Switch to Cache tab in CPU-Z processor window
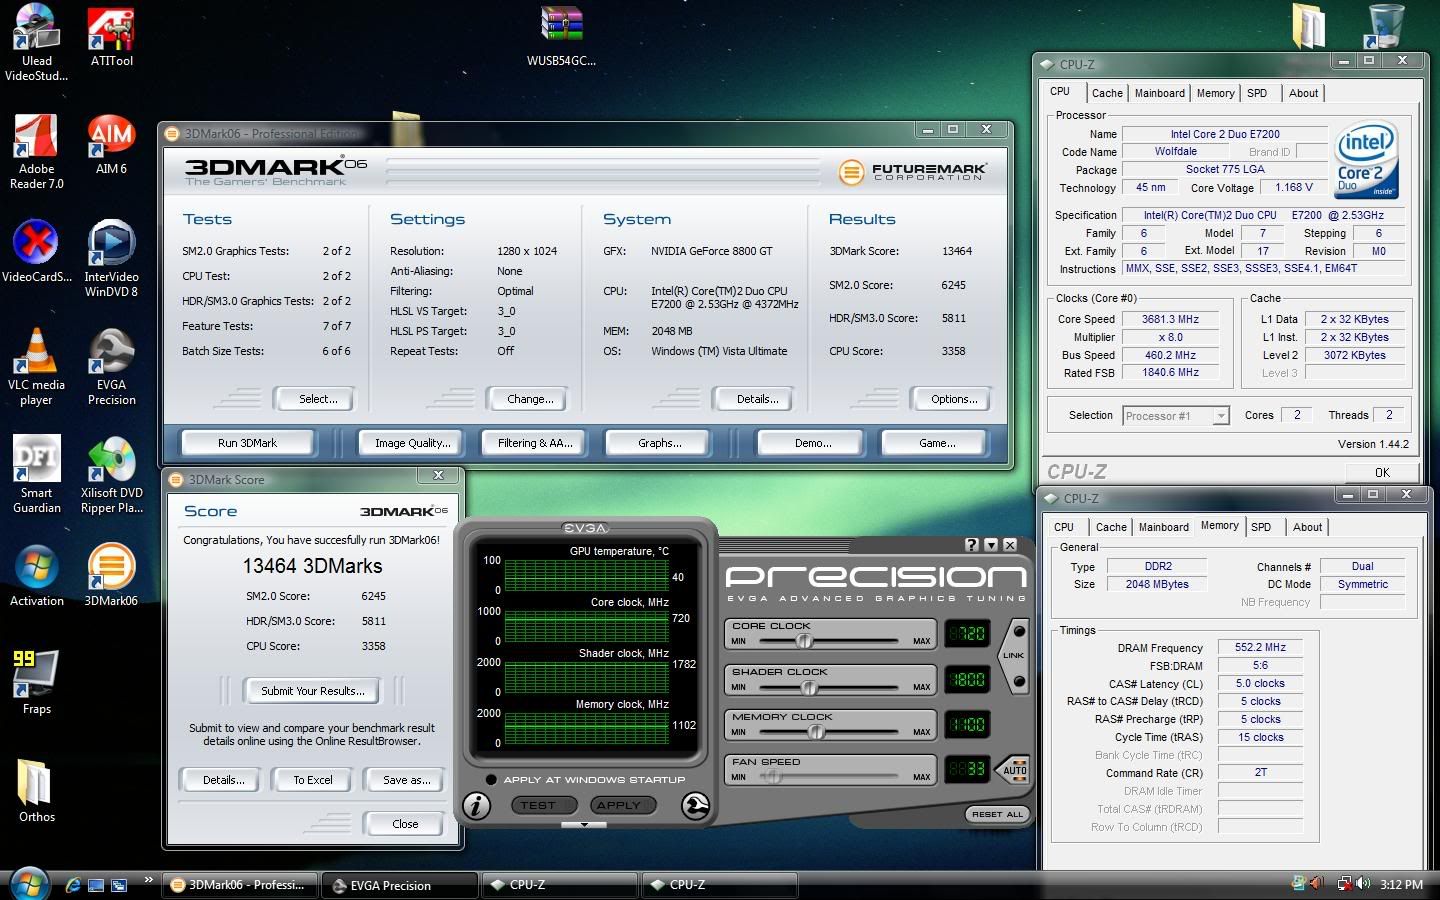 (x=1107, y=93)
